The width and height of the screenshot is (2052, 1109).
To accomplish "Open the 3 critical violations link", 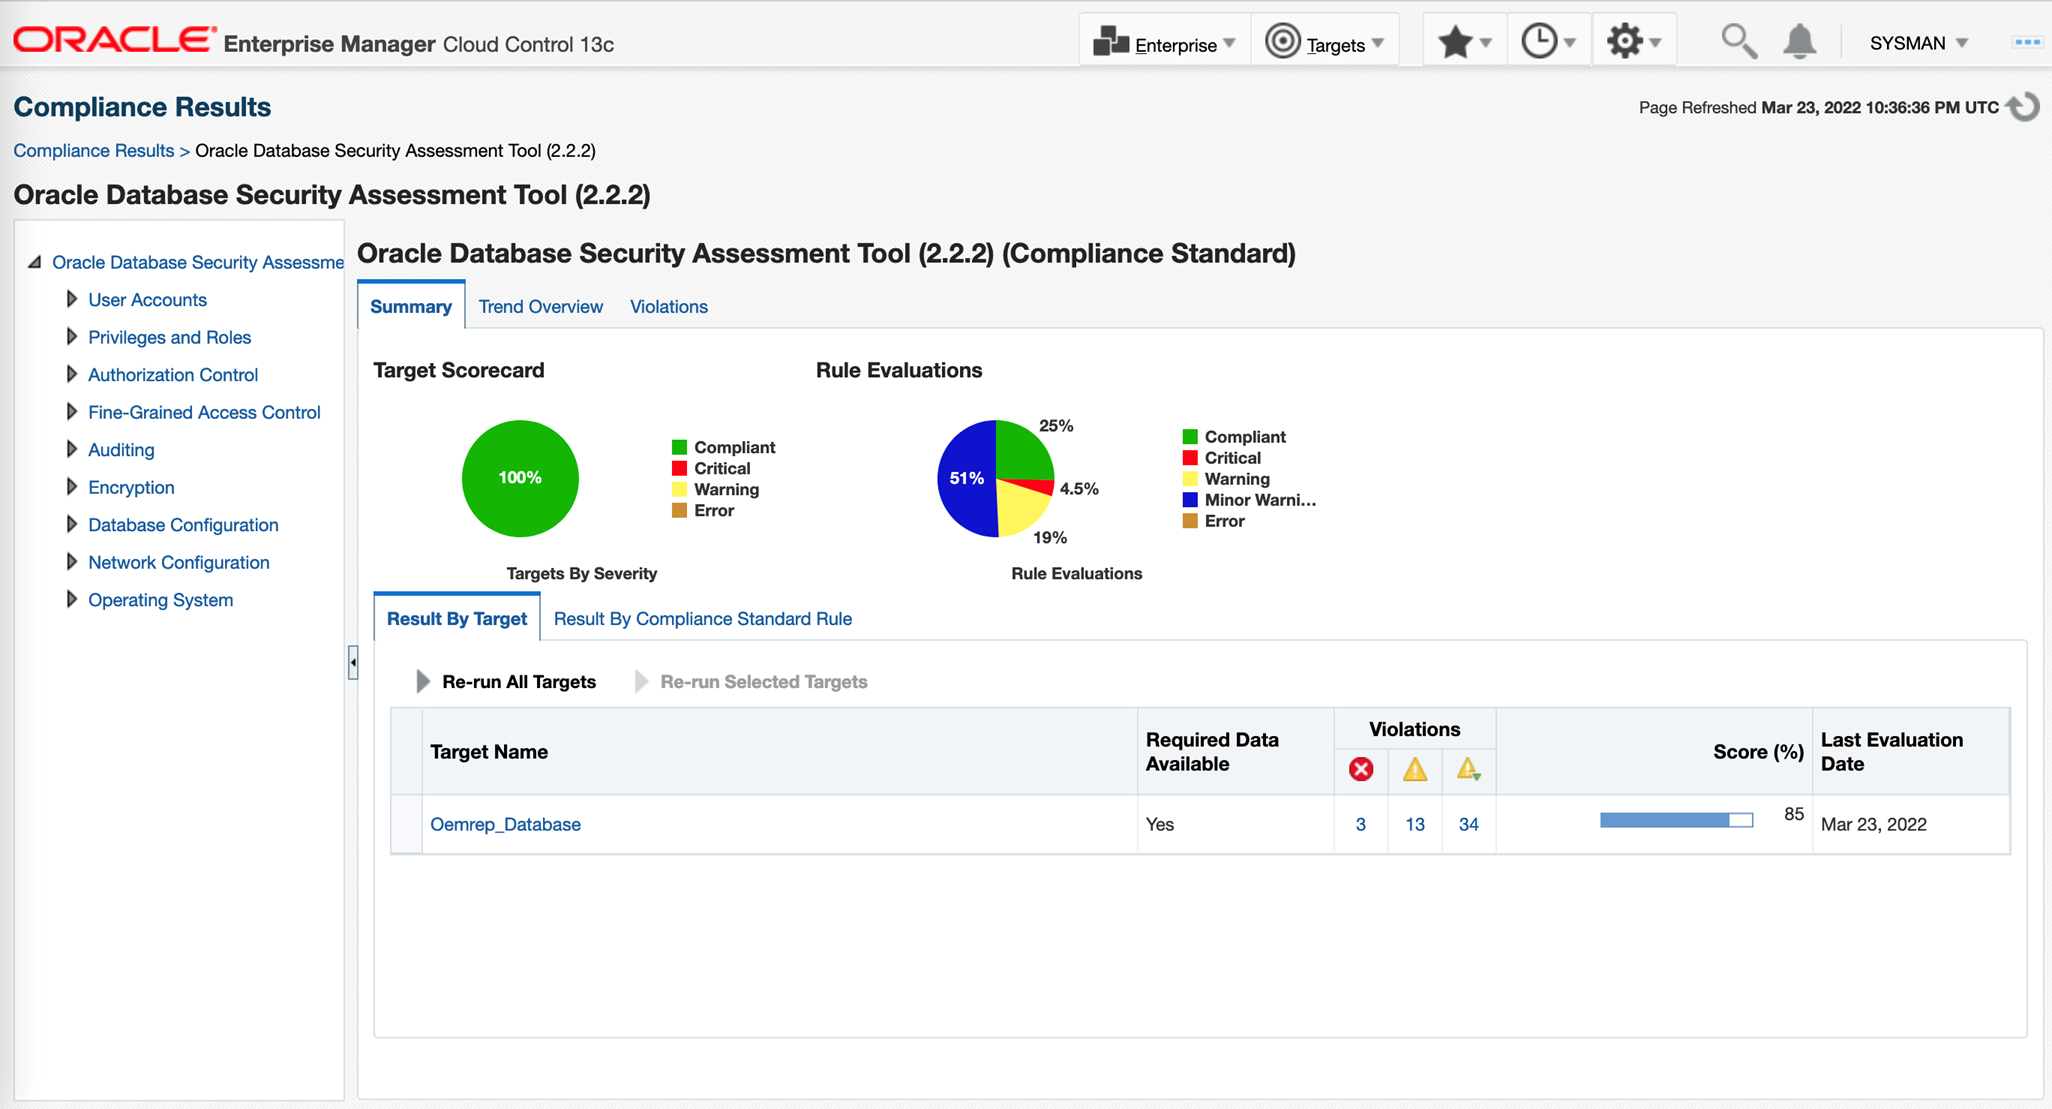I will coord(1360,824).
